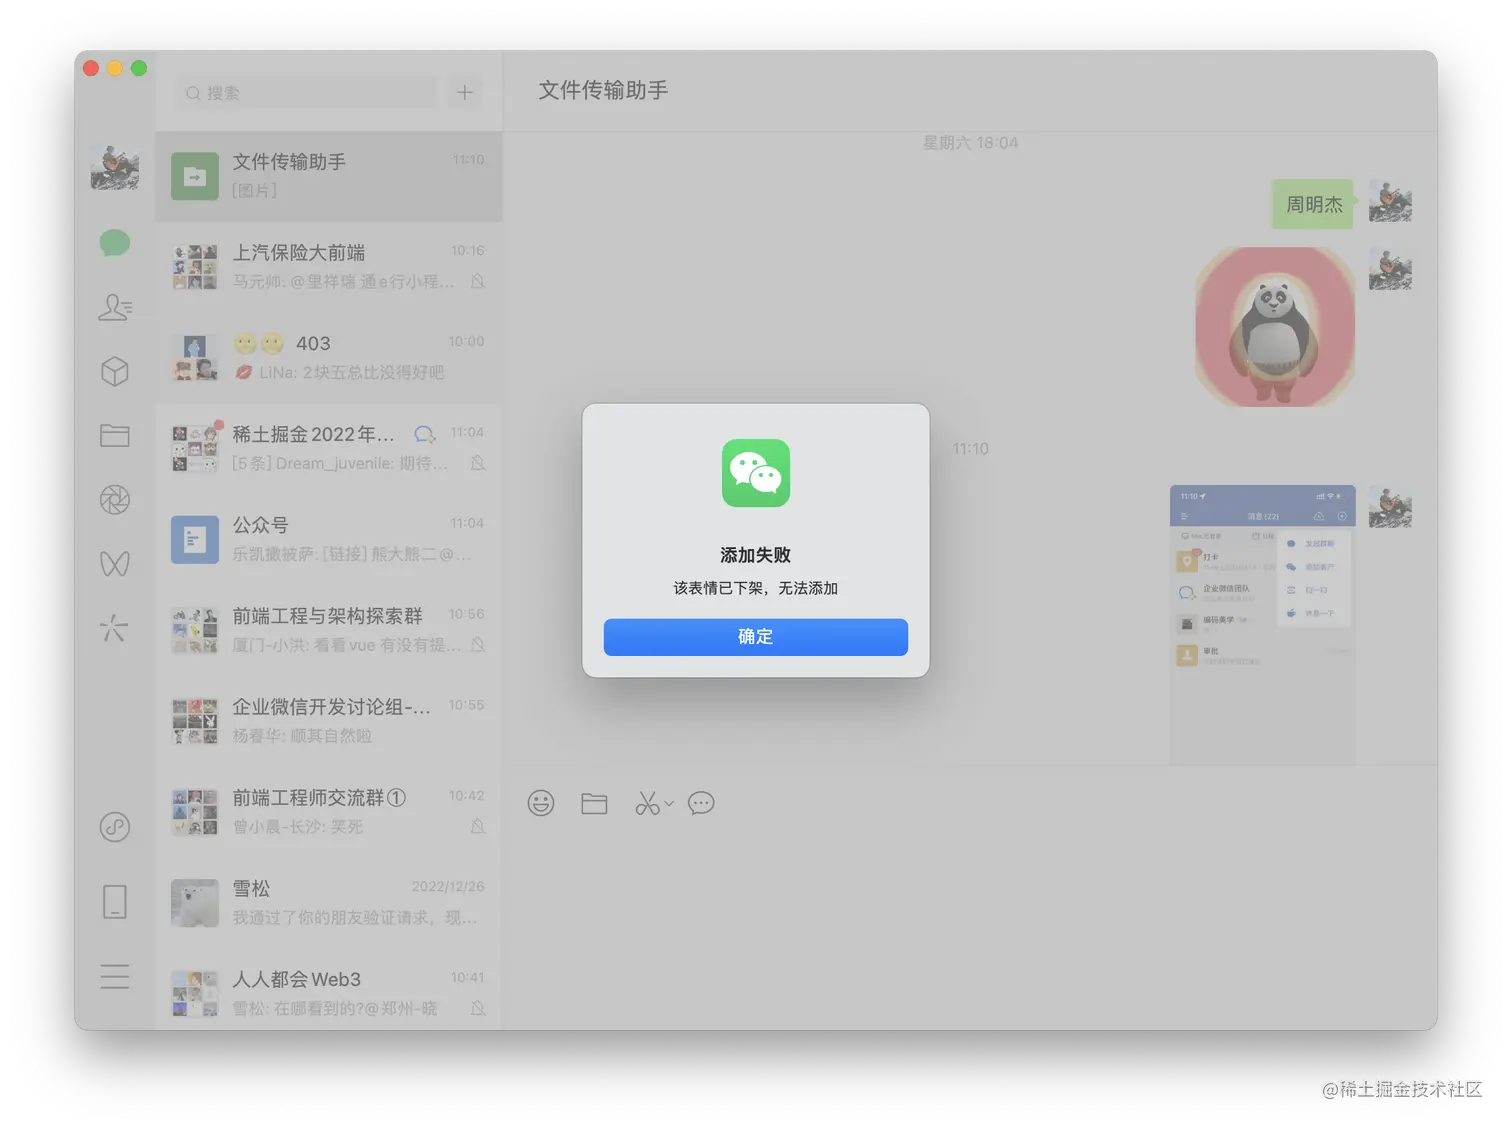Select the 公众号 entry
The height and width of the screenshot is (1129, 1512).
[x=329, y=540]
